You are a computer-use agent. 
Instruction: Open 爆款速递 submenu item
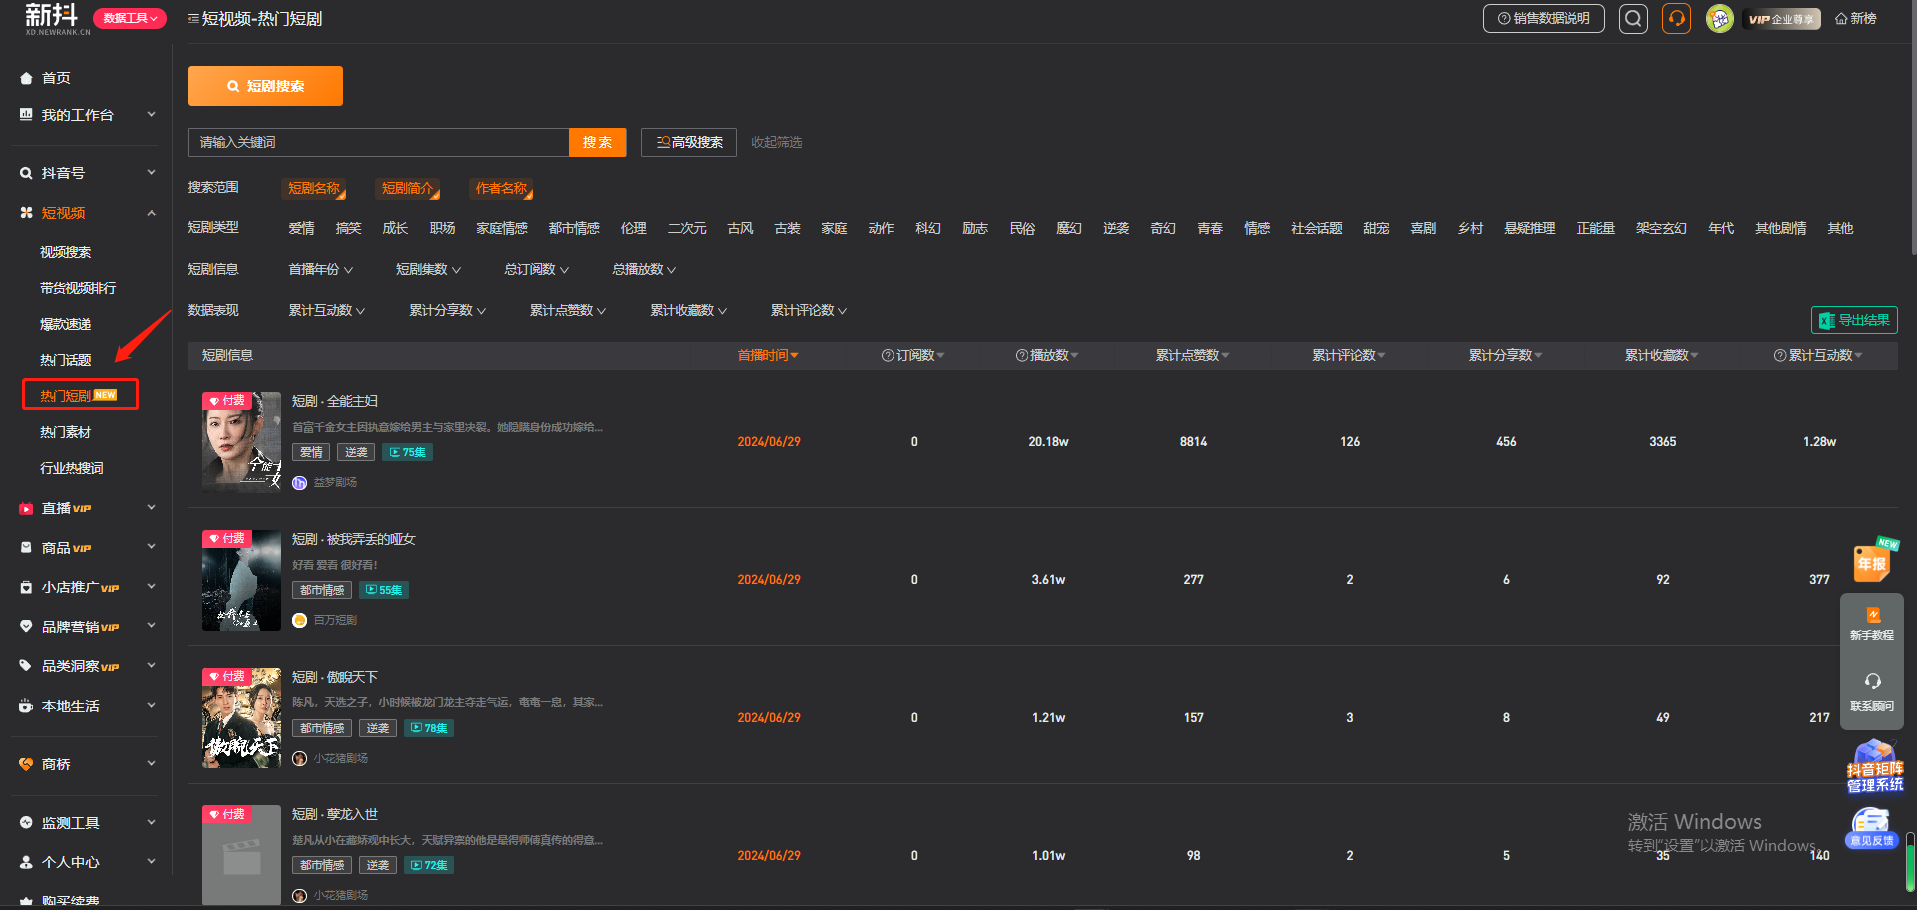(65, 324)
